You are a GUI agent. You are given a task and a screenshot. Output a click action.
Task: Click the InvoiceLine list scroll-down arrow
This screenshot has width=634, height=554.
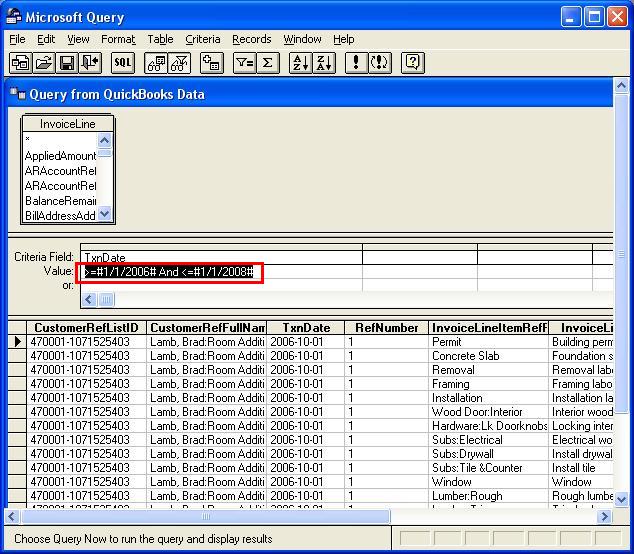[105, 214]
